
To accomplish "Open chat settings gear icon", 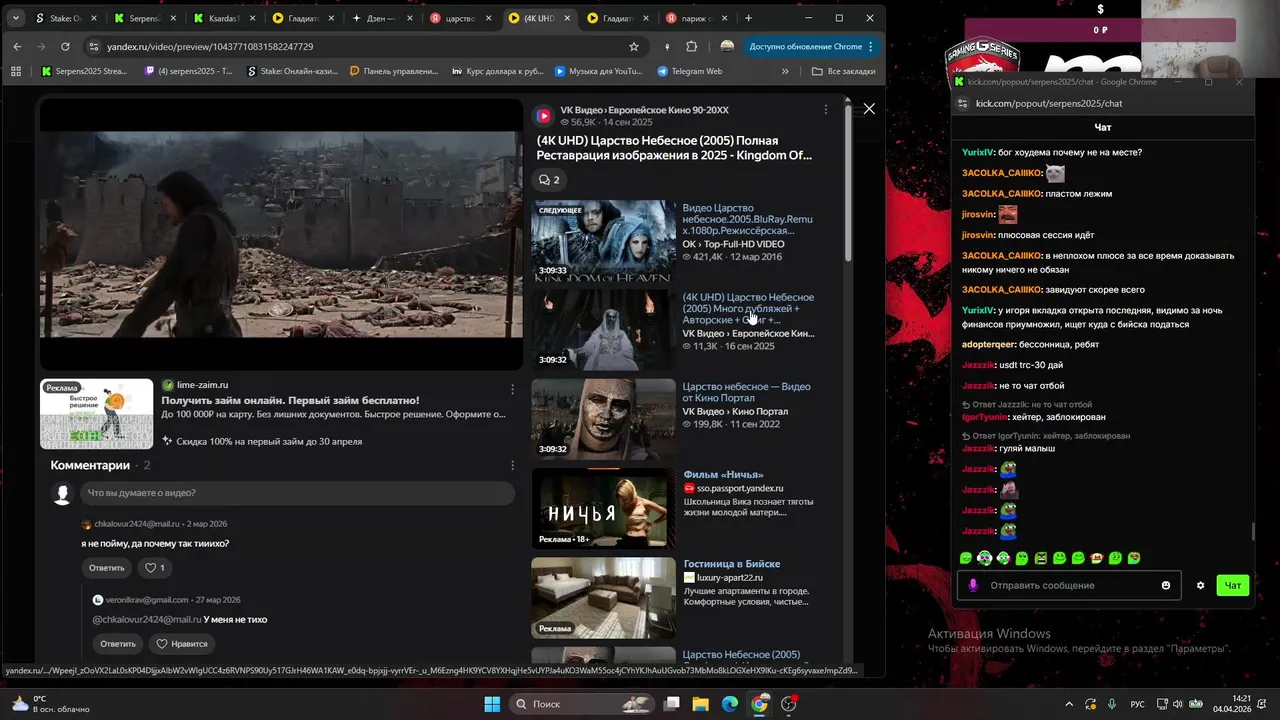I will coord(1200,585).
